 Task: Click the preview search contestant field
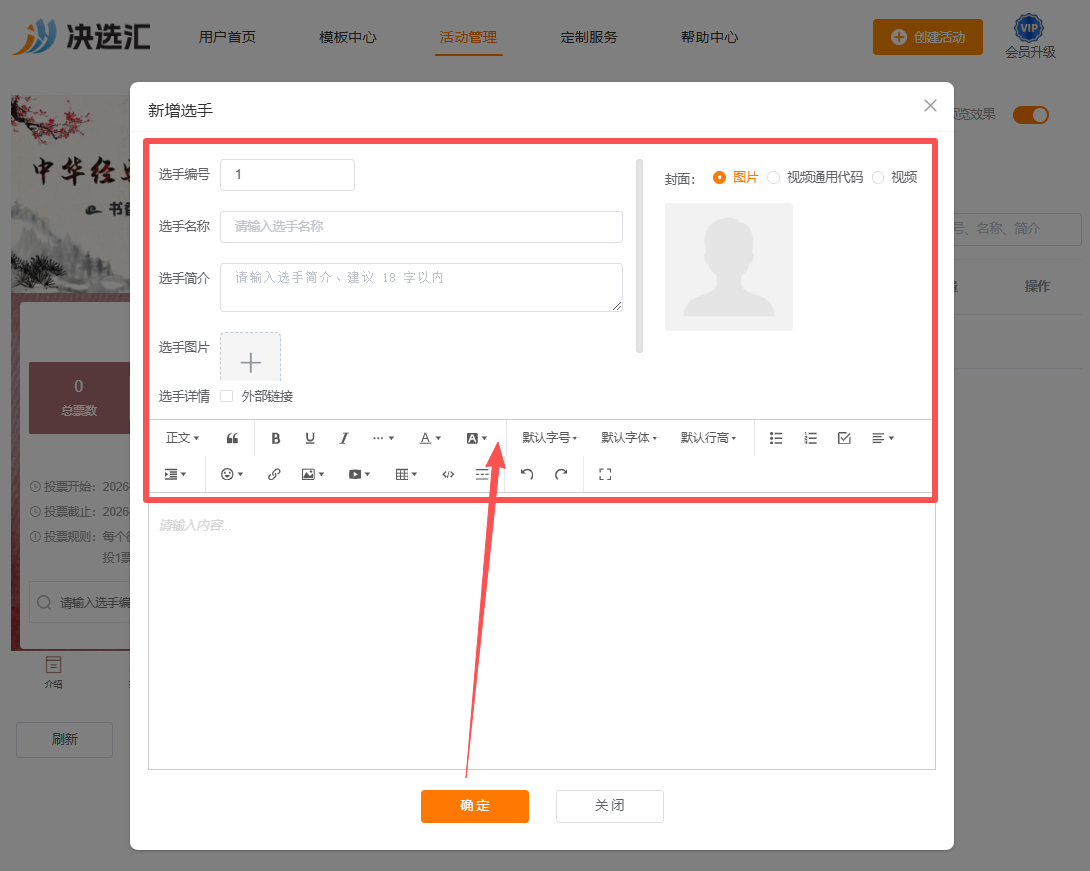(x=80, y=602)
